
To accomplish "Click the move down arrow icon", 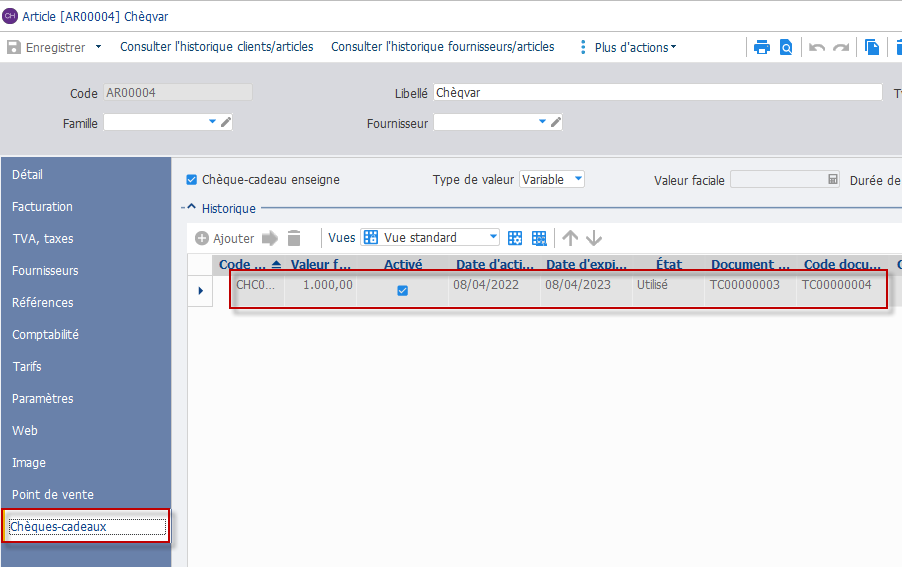I will [594, 238].
